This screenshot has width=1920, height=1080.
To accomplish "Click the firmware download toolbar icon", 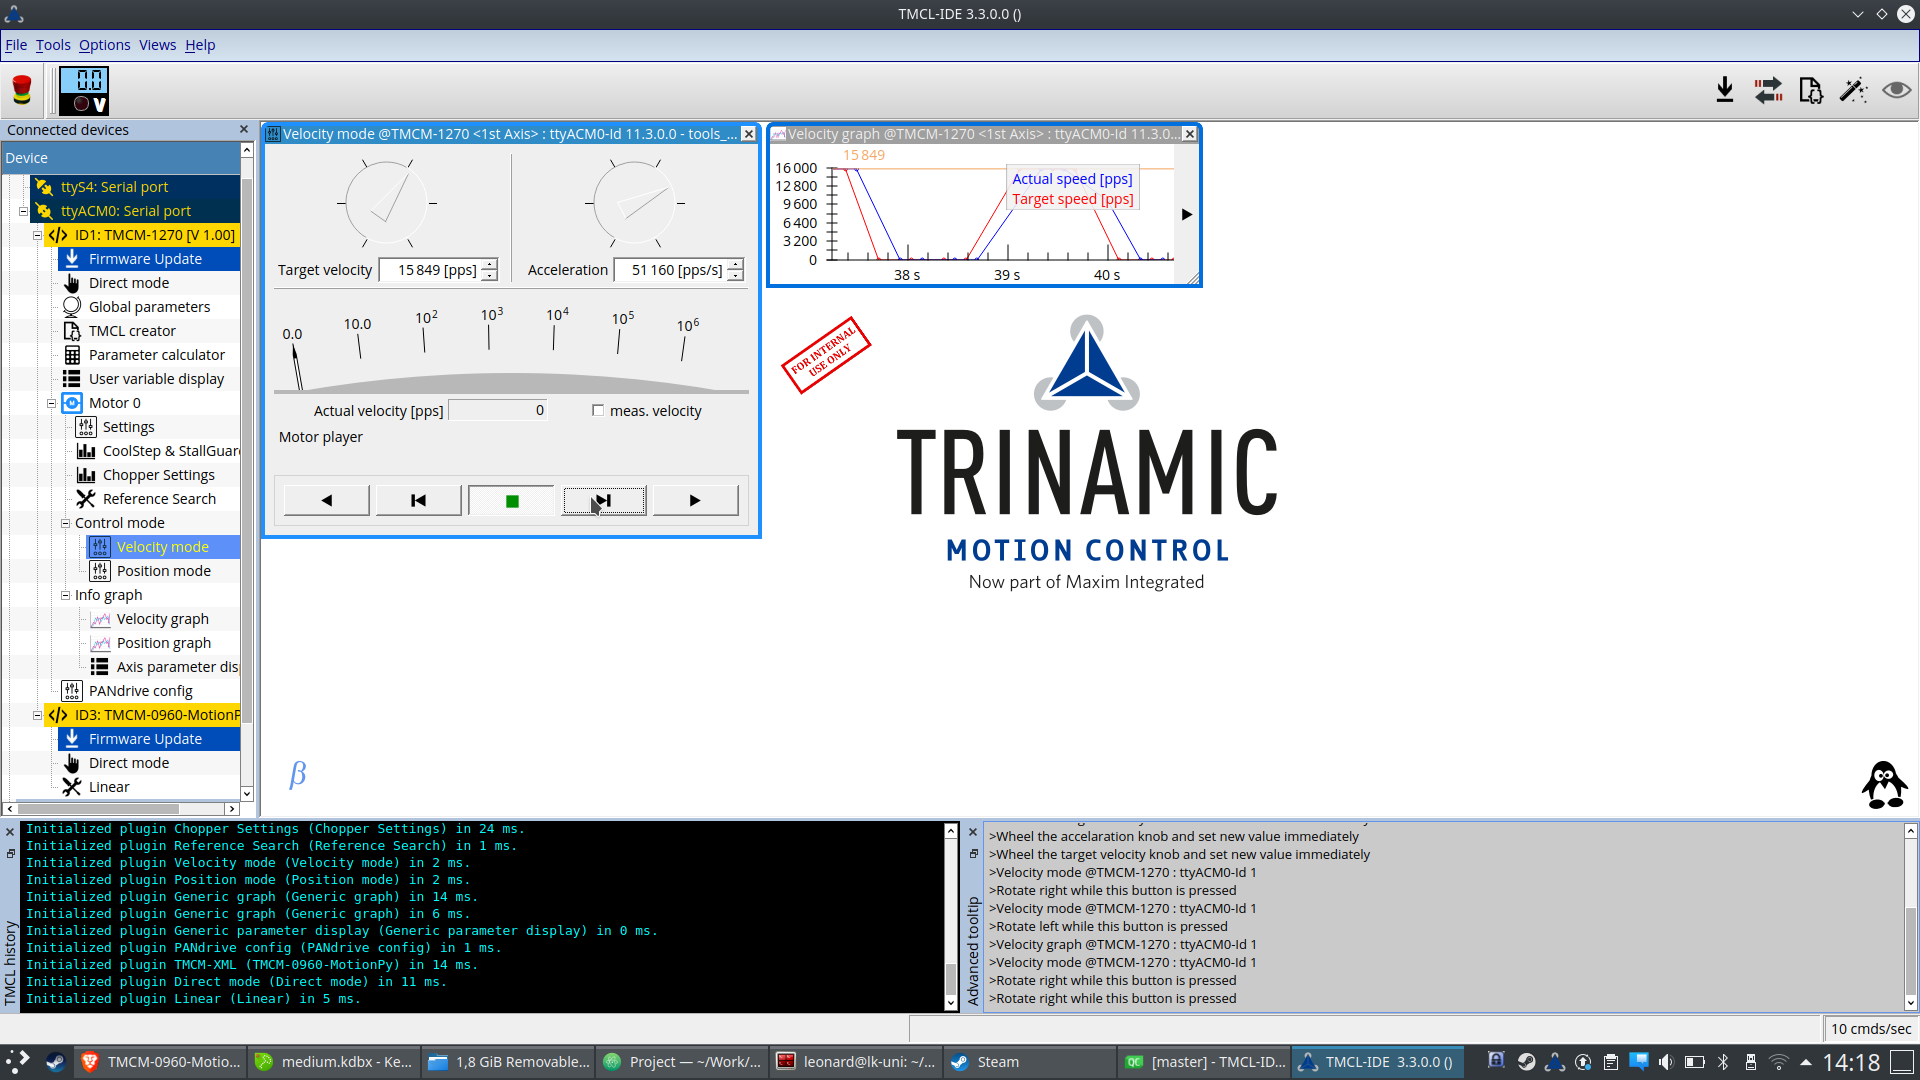I will [1726, 90].
